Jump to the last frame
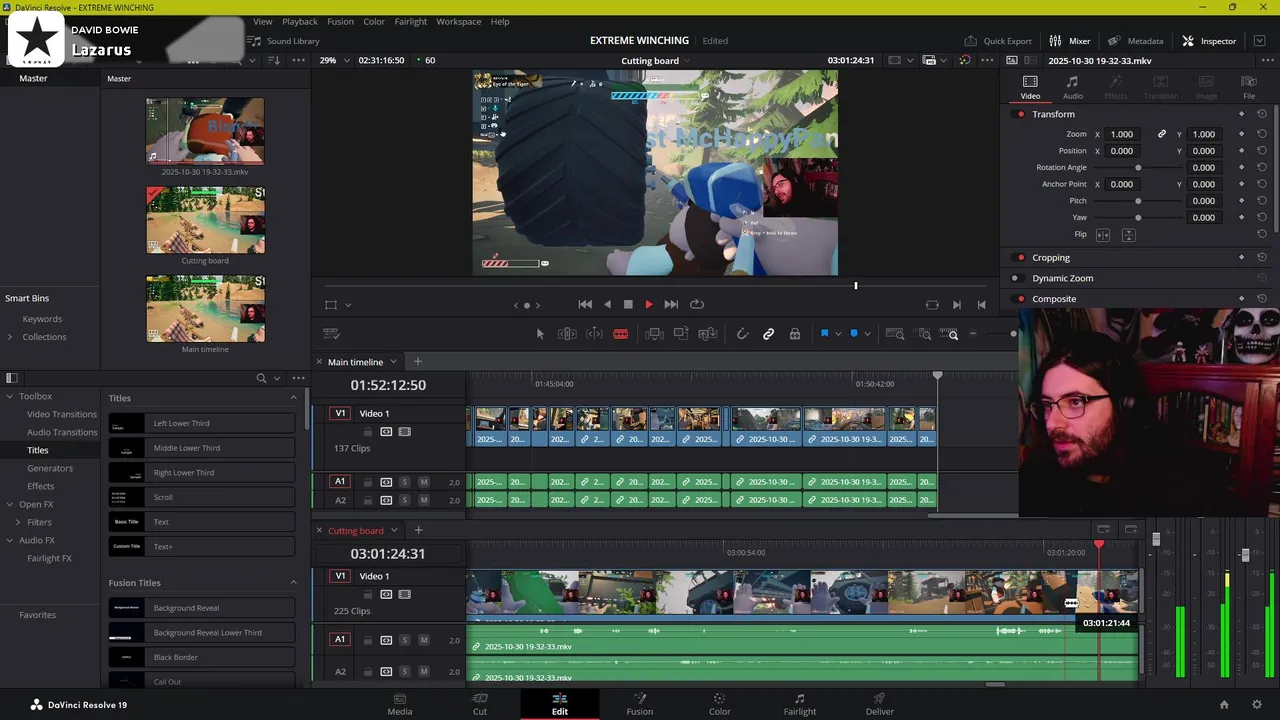The width and height of the screenshot is (1280, 720). pos(671,304)
